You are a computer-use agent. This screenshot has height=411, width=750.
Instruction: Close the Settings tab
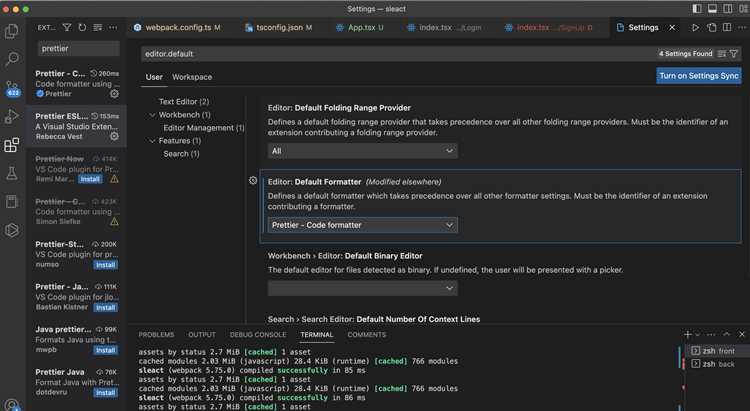[x=672, y=28]
